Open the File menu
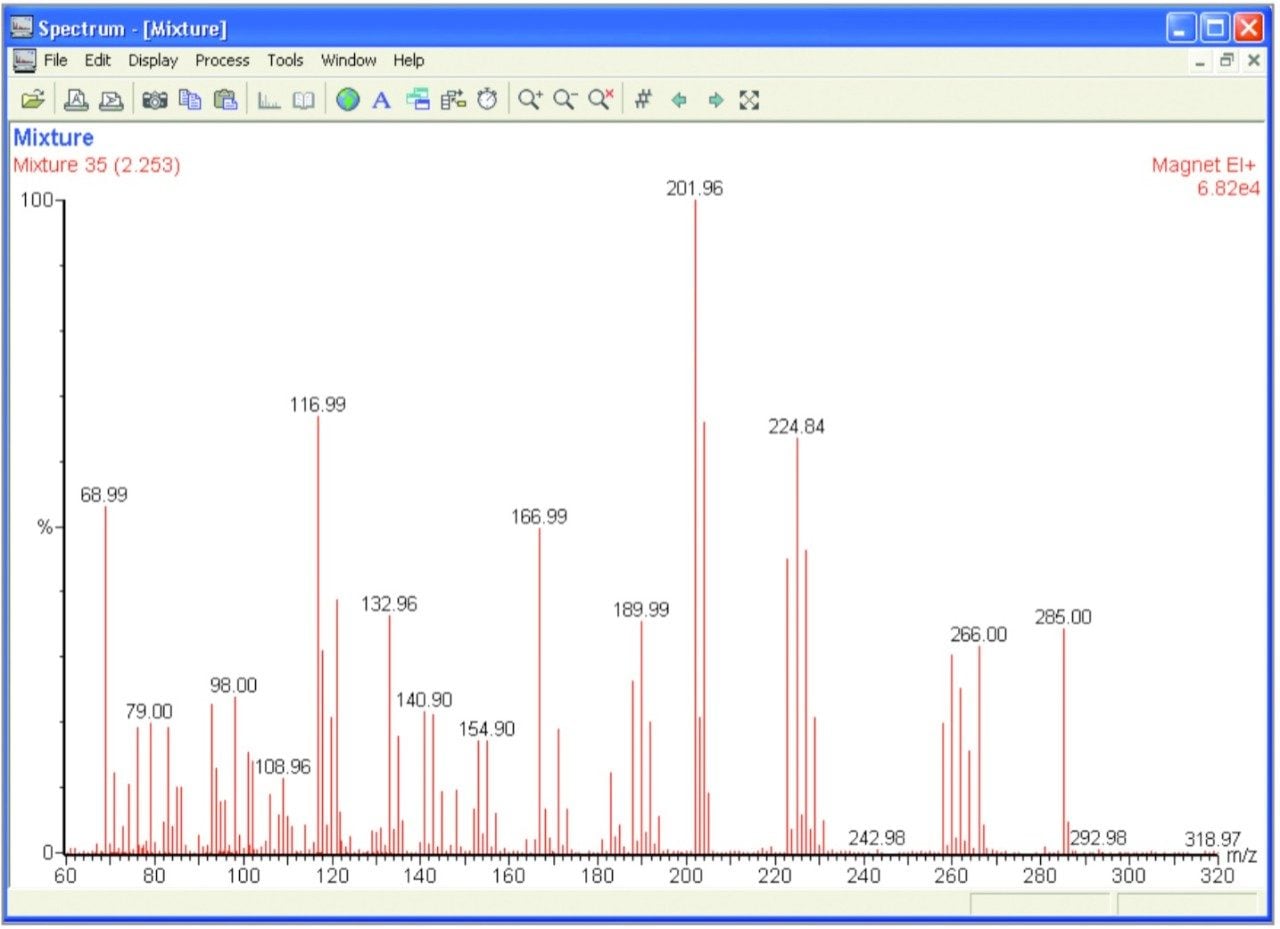The width and height of the screenshot is (1280, 929). coord(56,61)
